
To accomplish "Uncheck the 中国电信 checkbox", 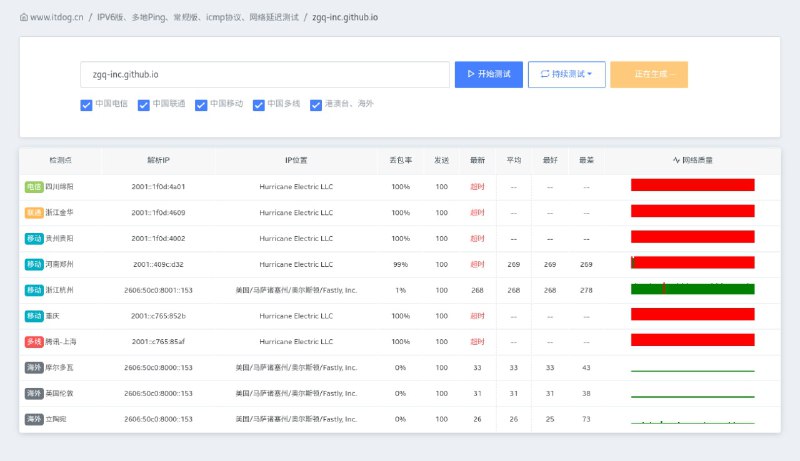I will [x=86, y=104].
